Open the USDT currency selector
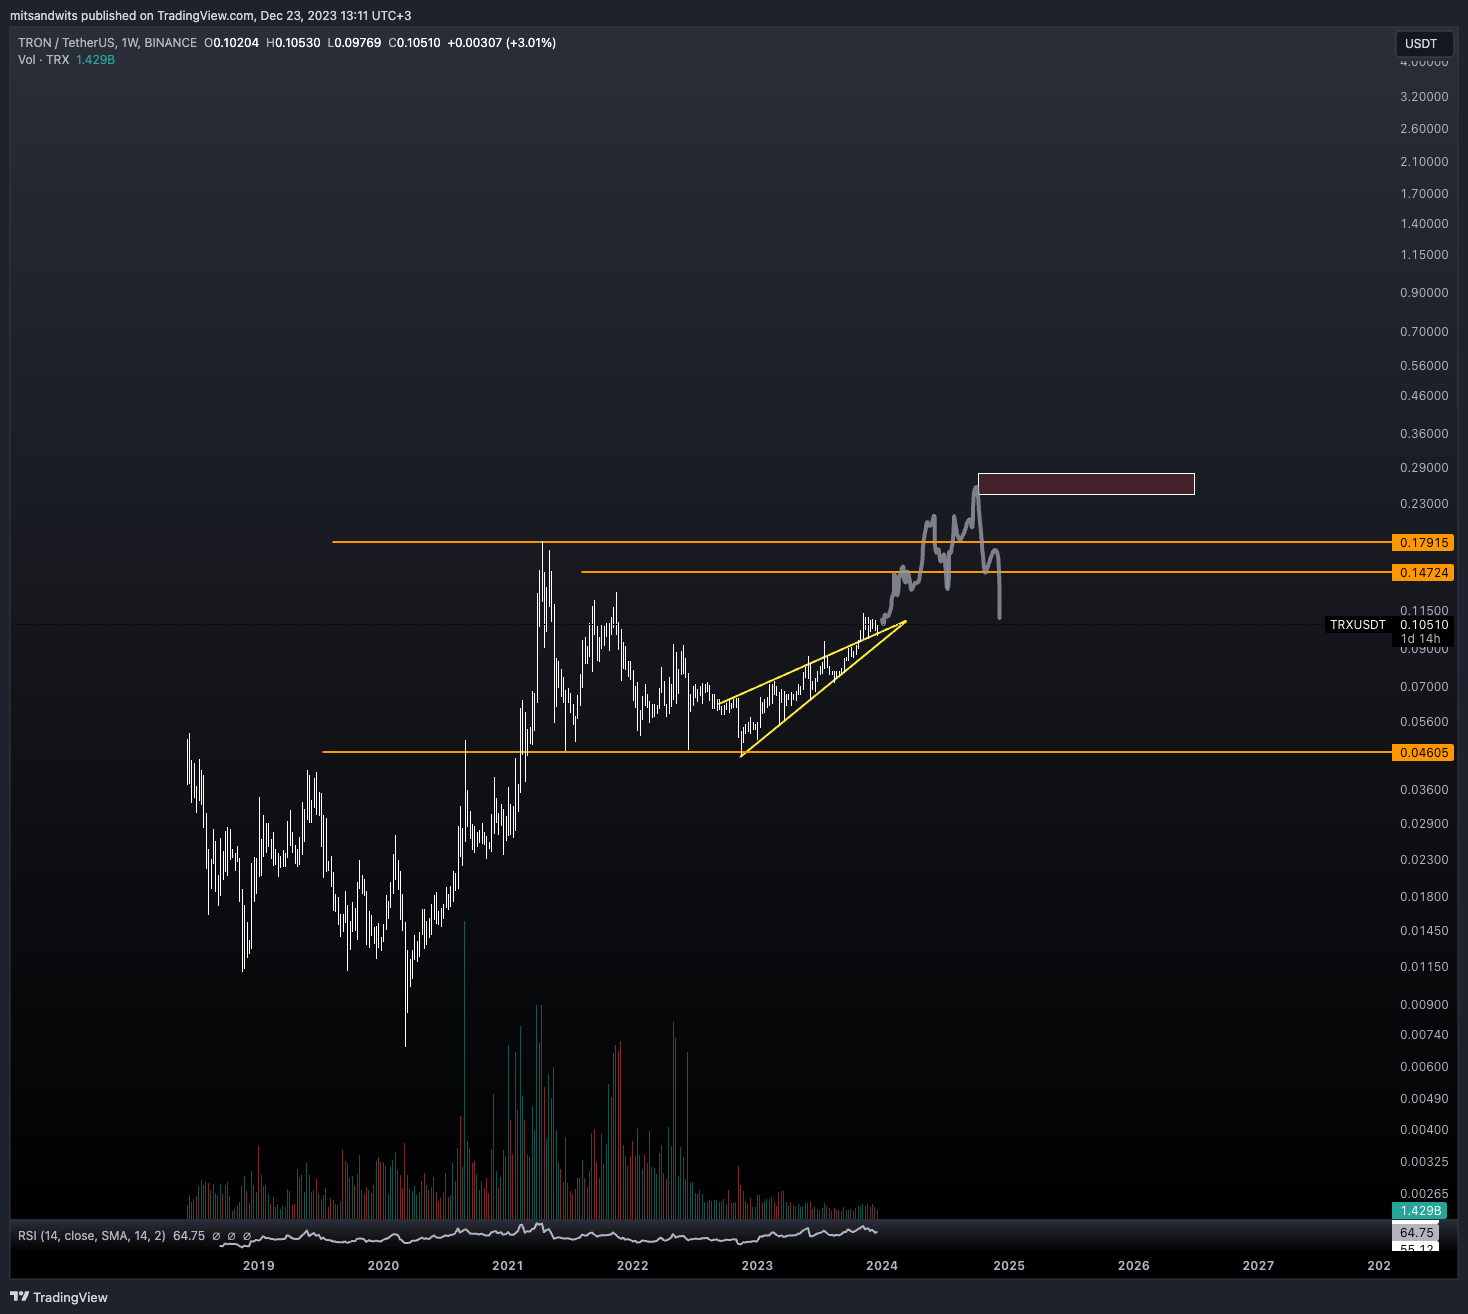Screen dimensions: 1468x1314 click(1424, 44)
